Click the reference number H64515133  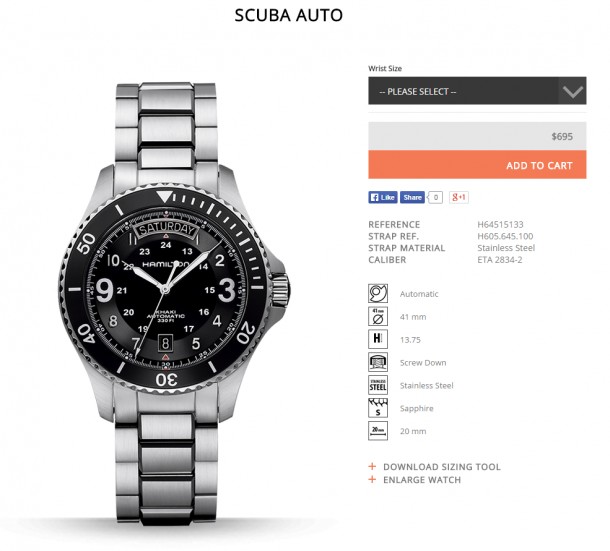(500, 225)
